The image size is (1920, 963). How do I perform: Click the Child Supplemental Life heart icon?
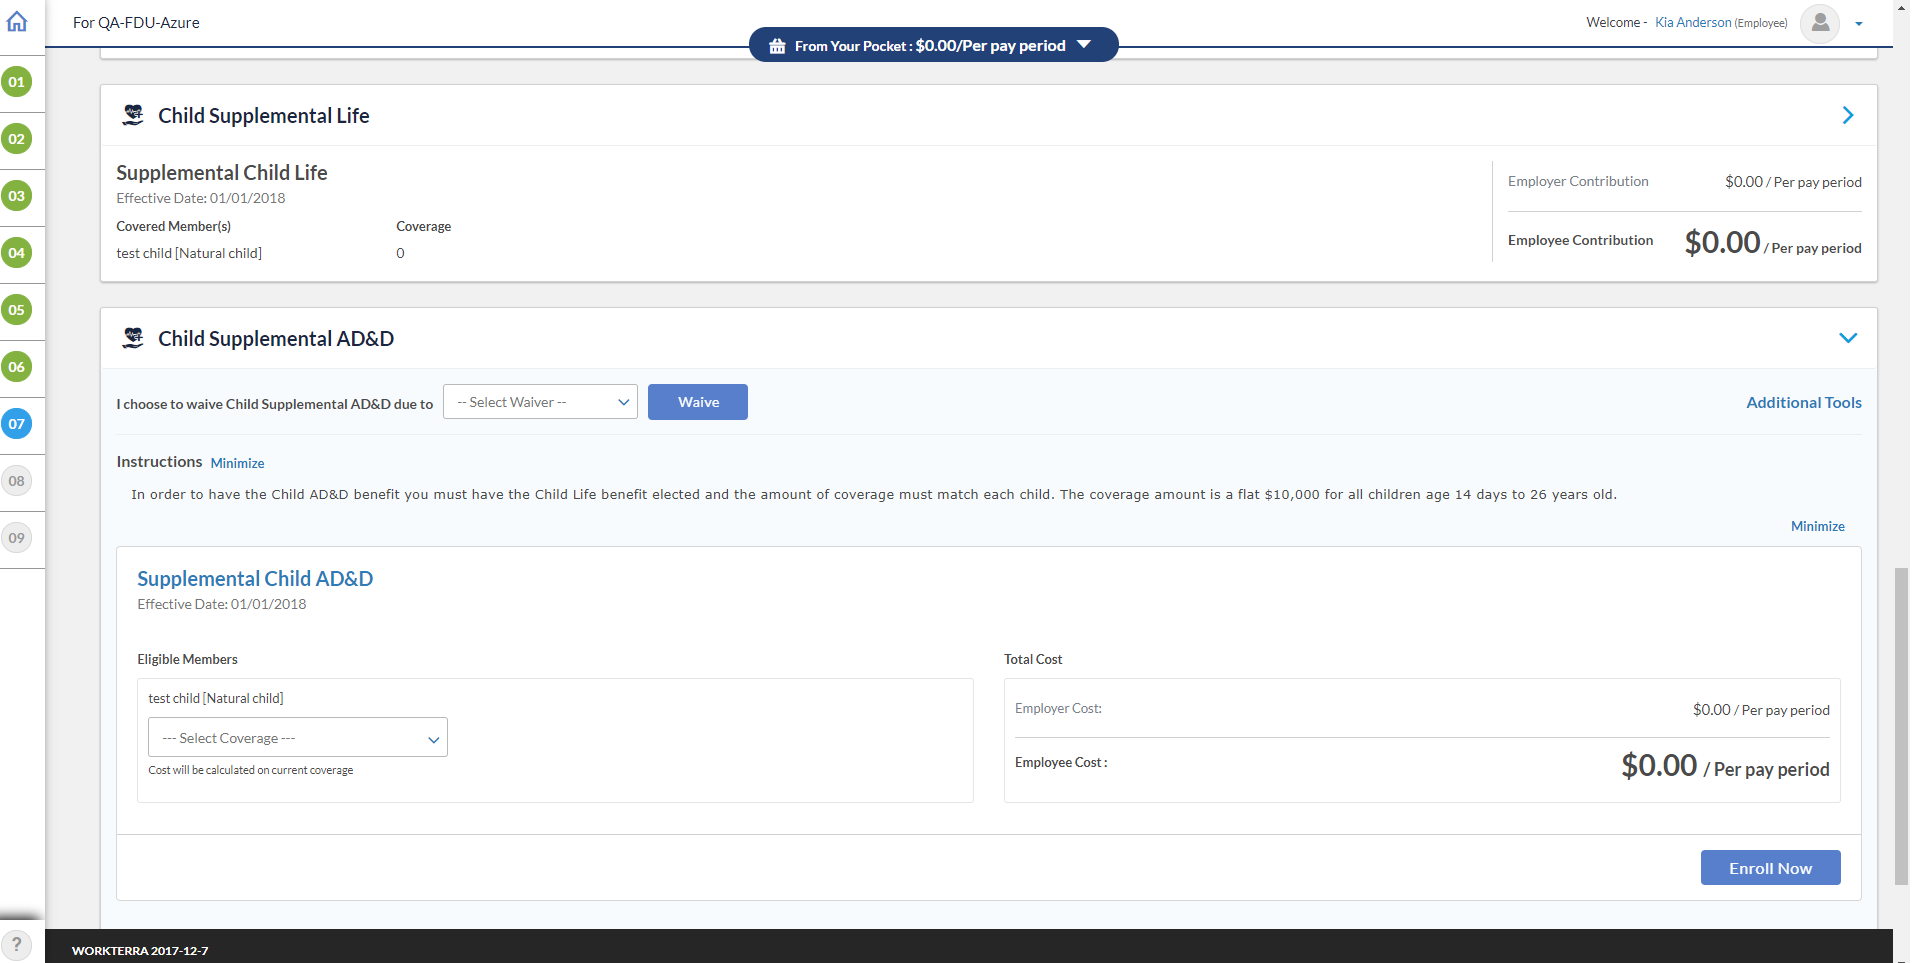tap(133, 115)
